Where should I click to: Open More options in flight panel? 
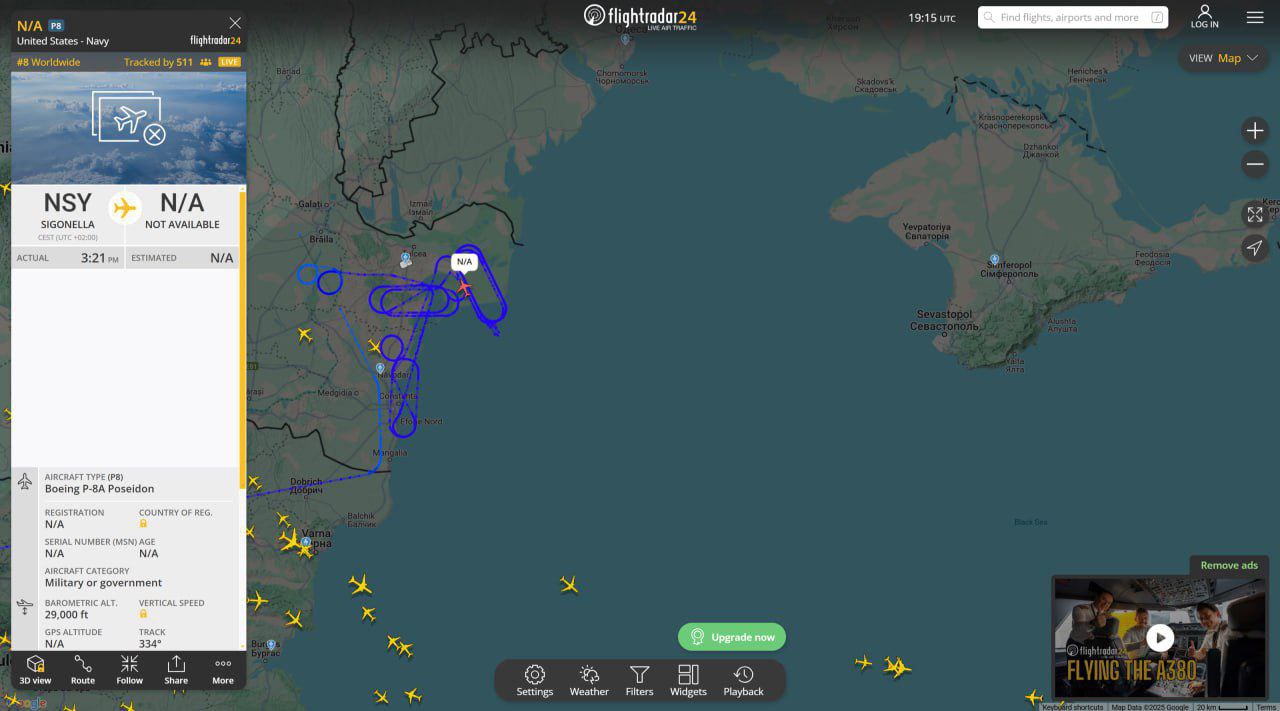[223, 669]
